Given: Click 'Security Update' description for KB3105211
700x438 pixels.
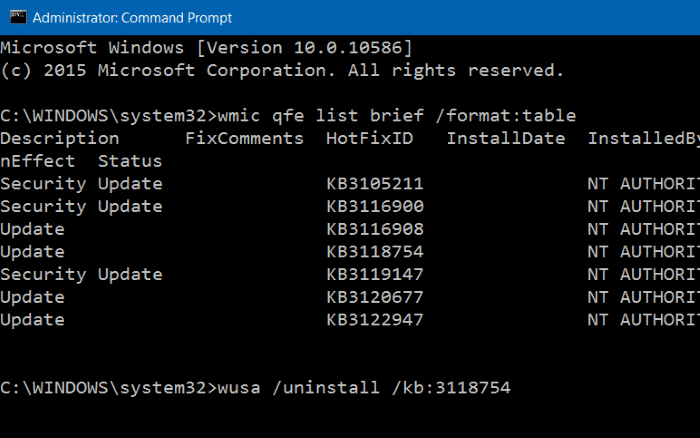Looking at the screenshot, I should click(81, 184).
